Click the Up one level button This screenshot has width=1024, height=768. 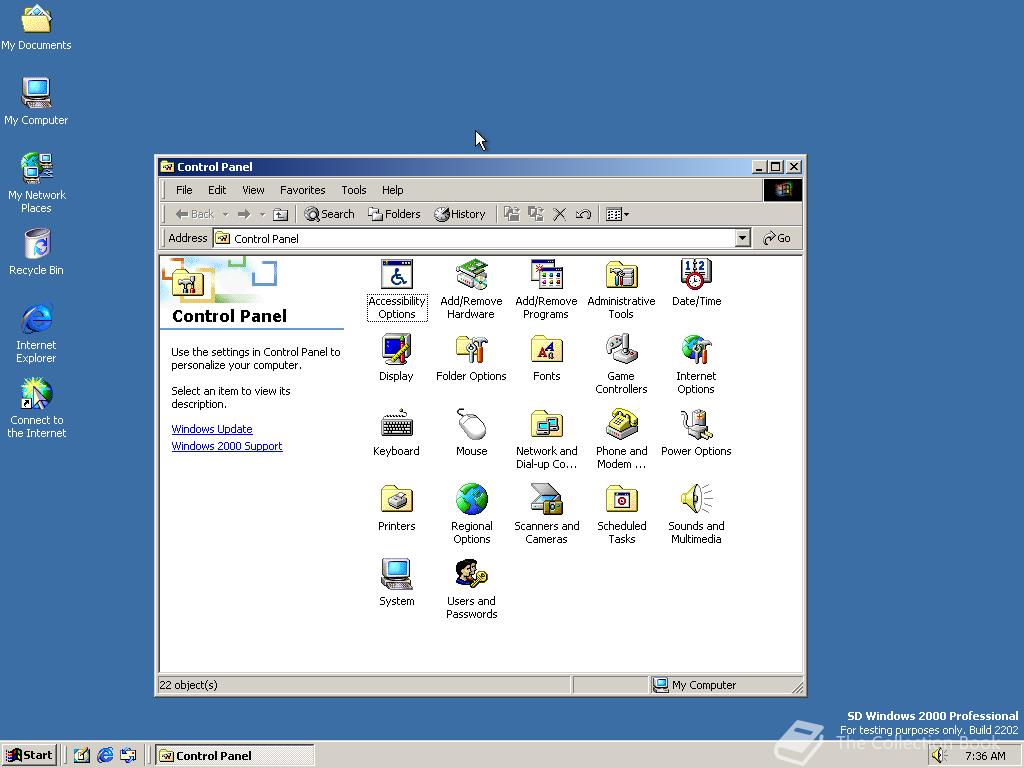[x=280, y=214]
